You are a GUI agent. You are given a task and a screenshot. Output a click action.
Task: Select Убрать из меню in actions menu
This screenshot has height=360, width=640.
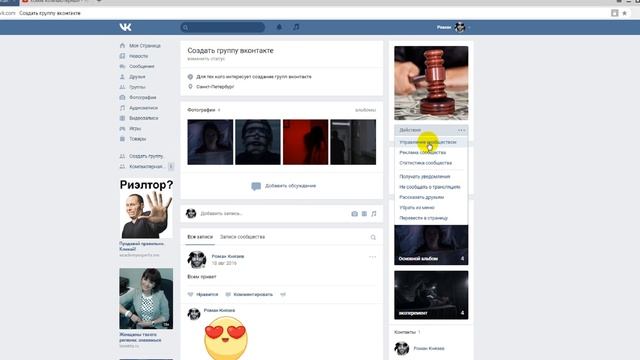(417, 207)
